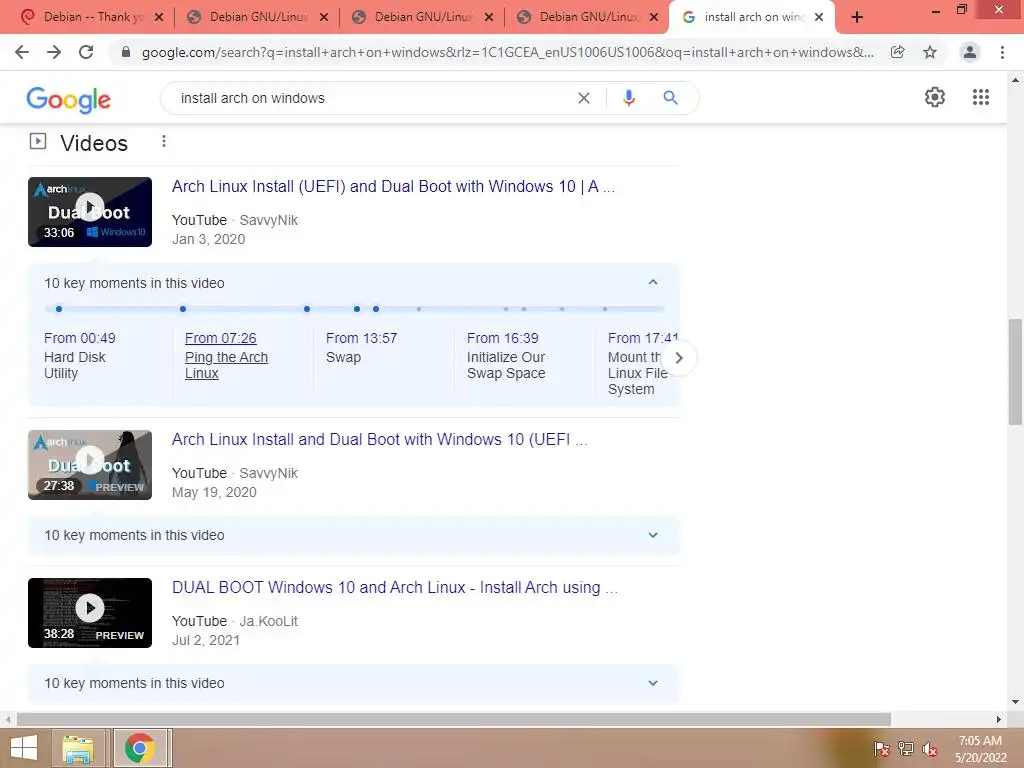Play the 38:28 preview video thumbnail
The width and height of the screenshot is (1024, 768).
[90, 613]
